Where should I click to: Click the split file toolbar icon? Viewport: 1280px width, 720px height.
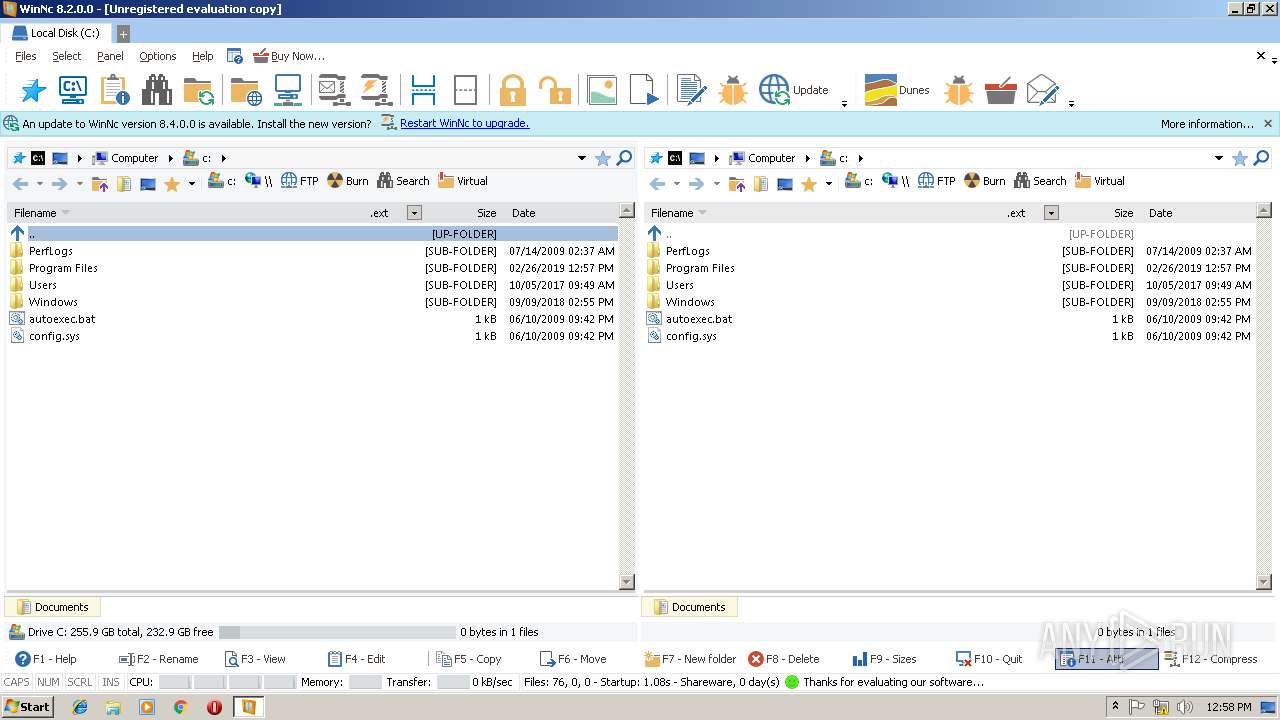pos(423,90)
